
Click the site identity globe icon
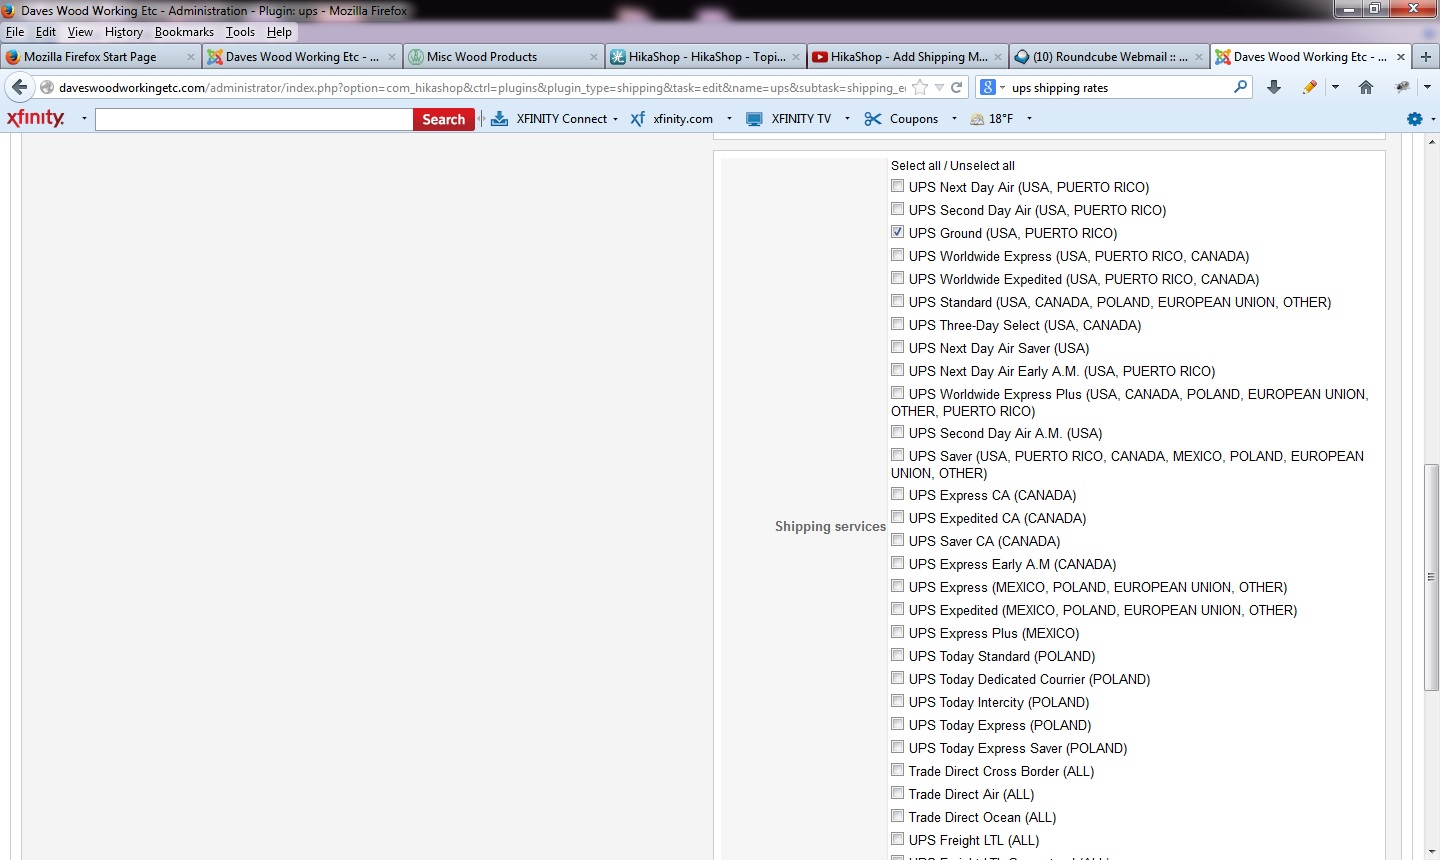(x=46, y=88)
